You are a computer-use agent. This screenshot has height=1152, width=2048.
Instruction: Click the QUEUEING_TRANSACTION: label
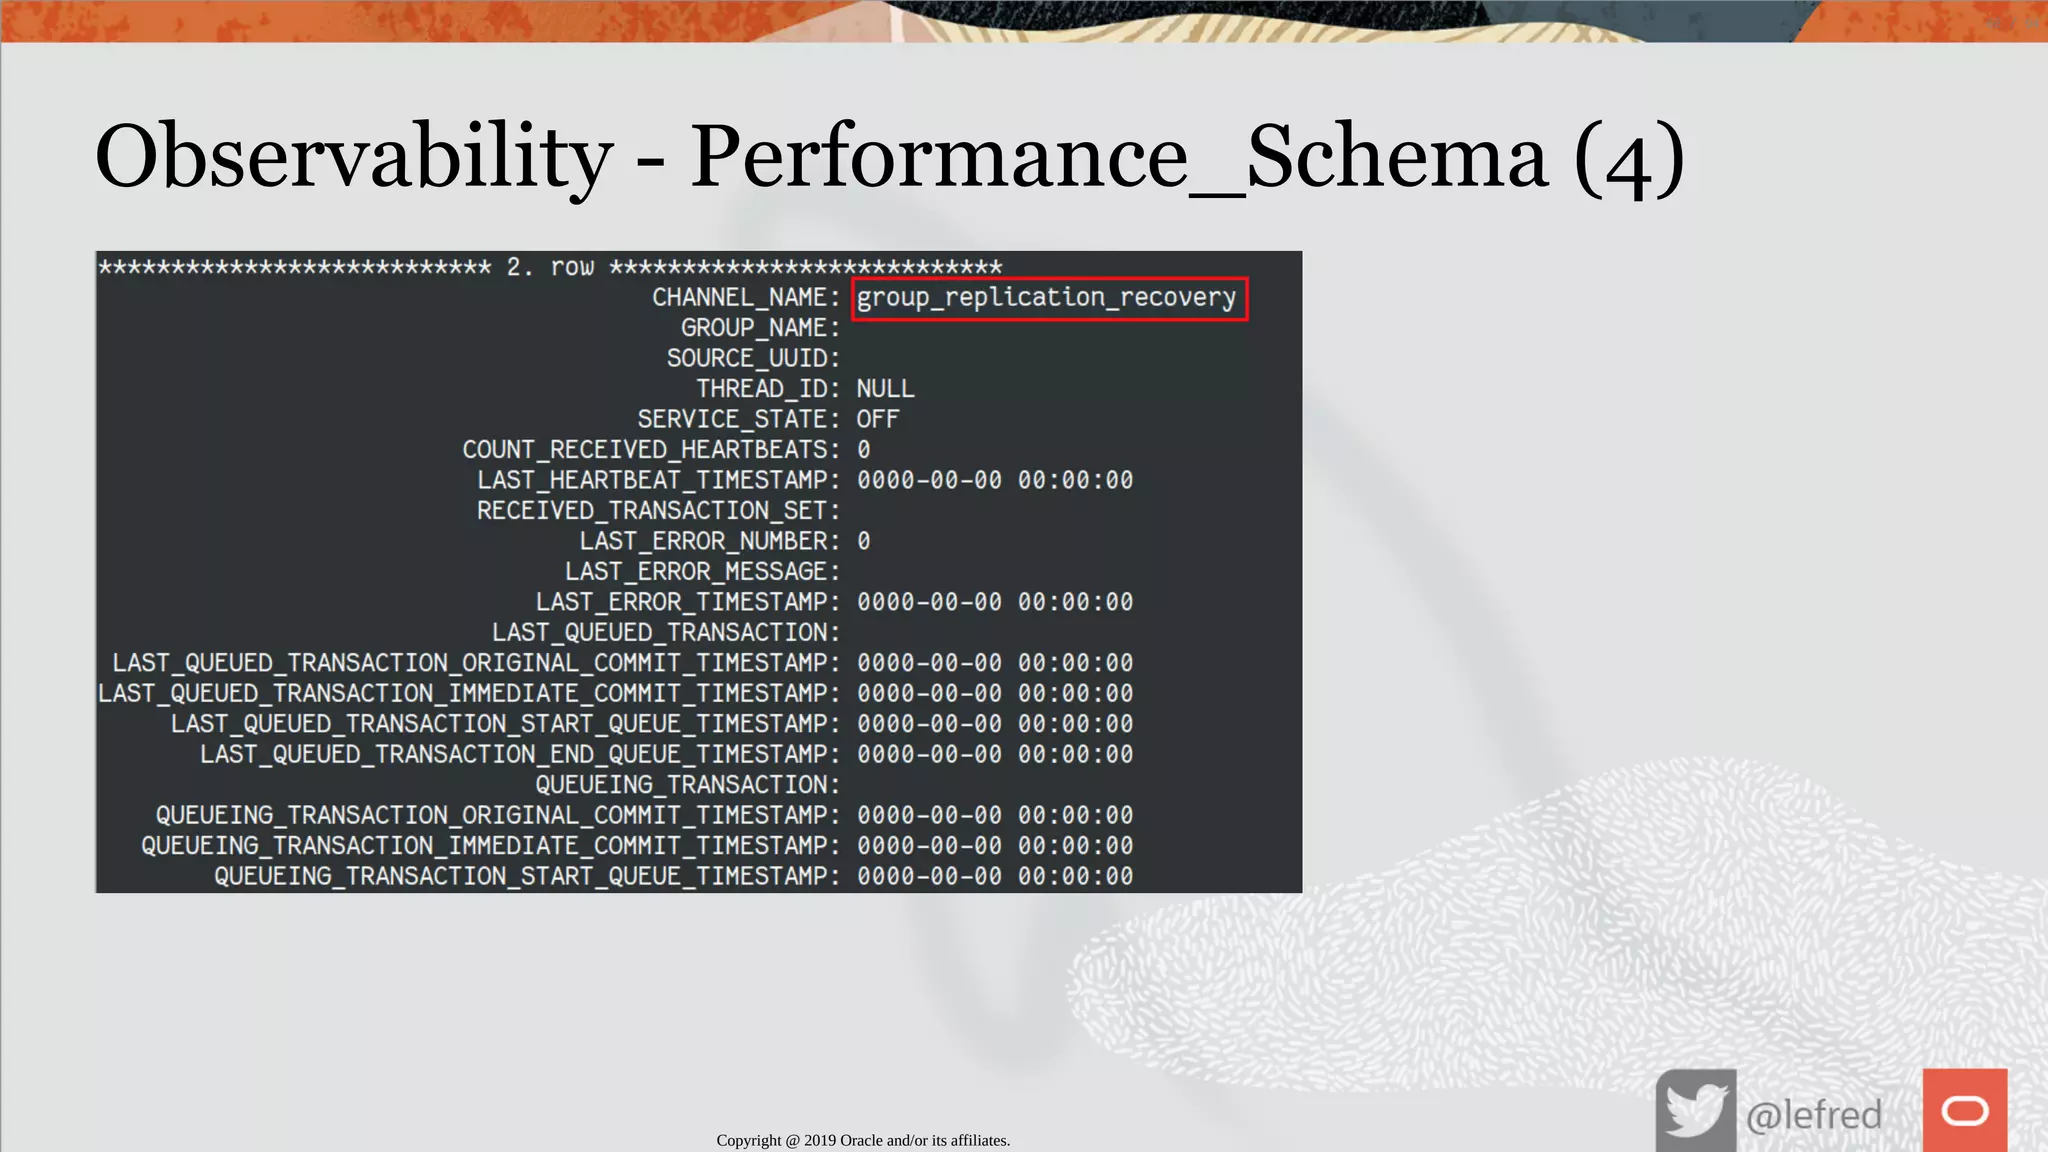[x=688, y=785]
